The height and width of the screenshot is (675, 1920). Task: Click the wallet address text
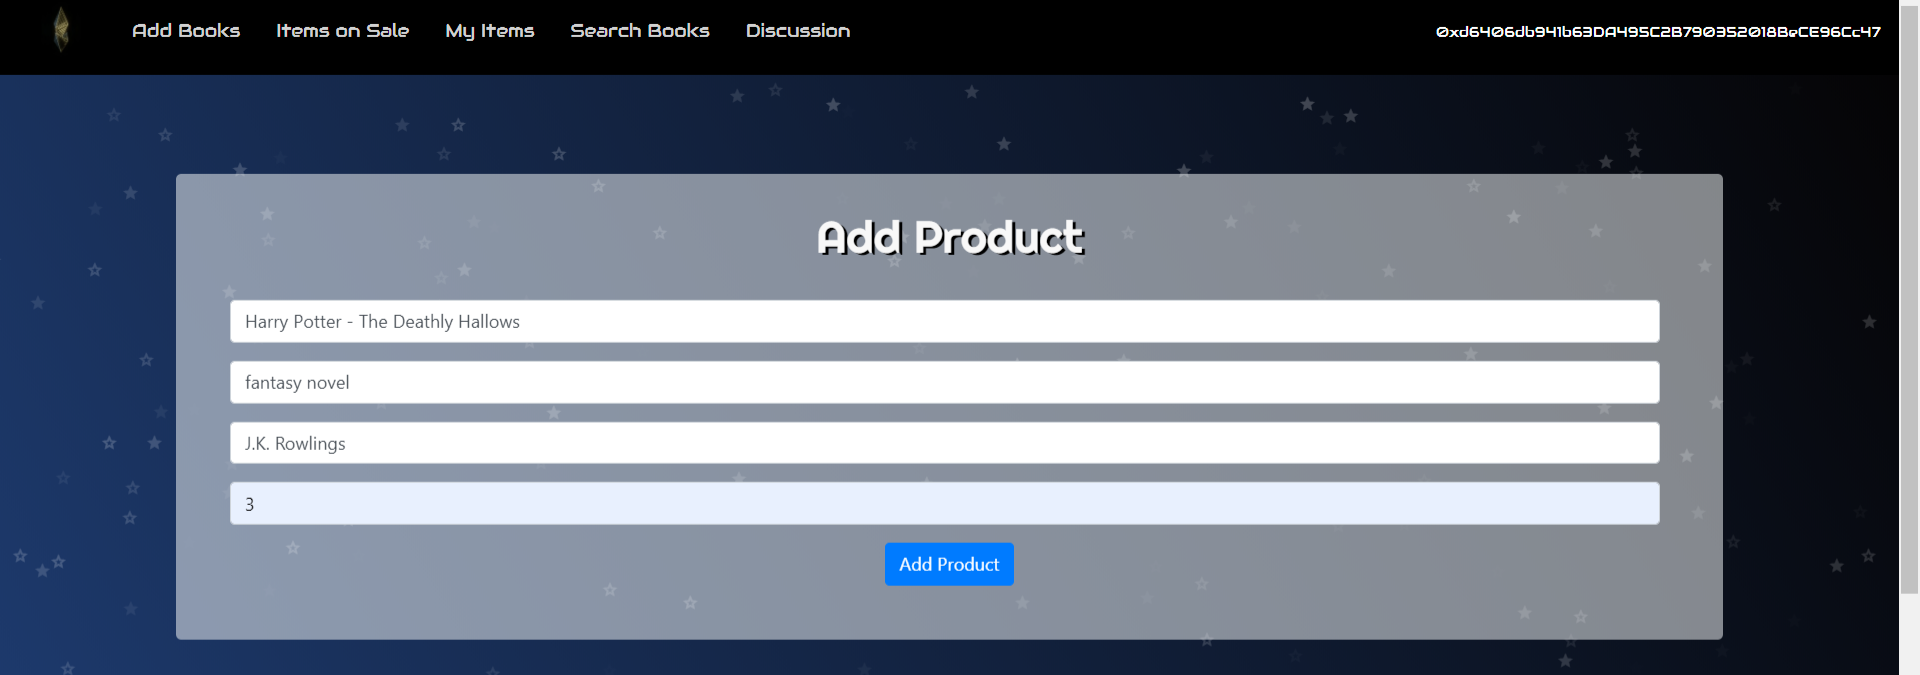[x=1658, y=32]
